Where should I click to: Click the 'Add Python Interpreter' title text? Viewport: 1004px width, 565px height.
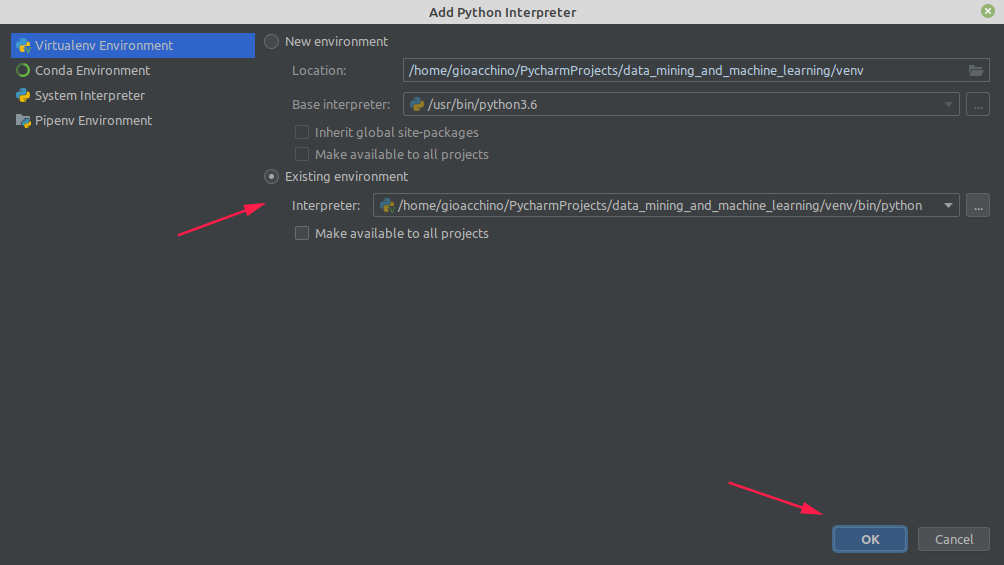503,12
